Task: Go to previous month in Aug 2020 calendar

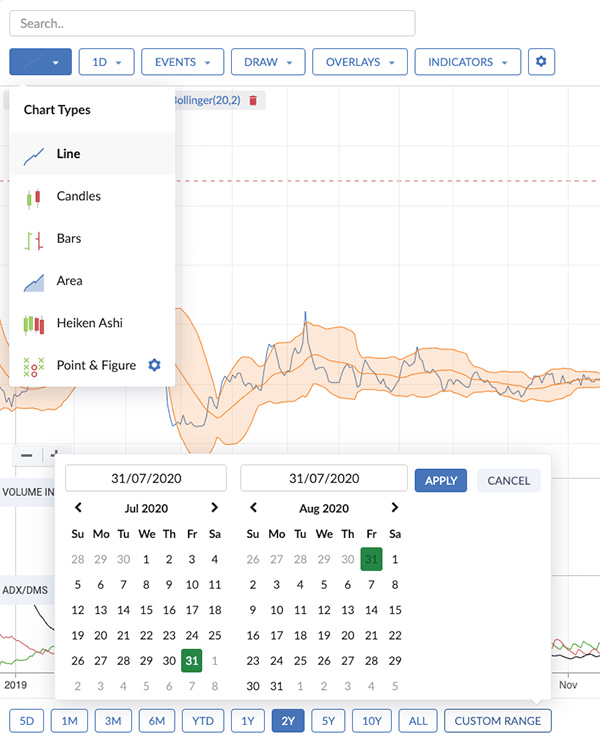Action: pyautogui.click(x=253, y=508)
